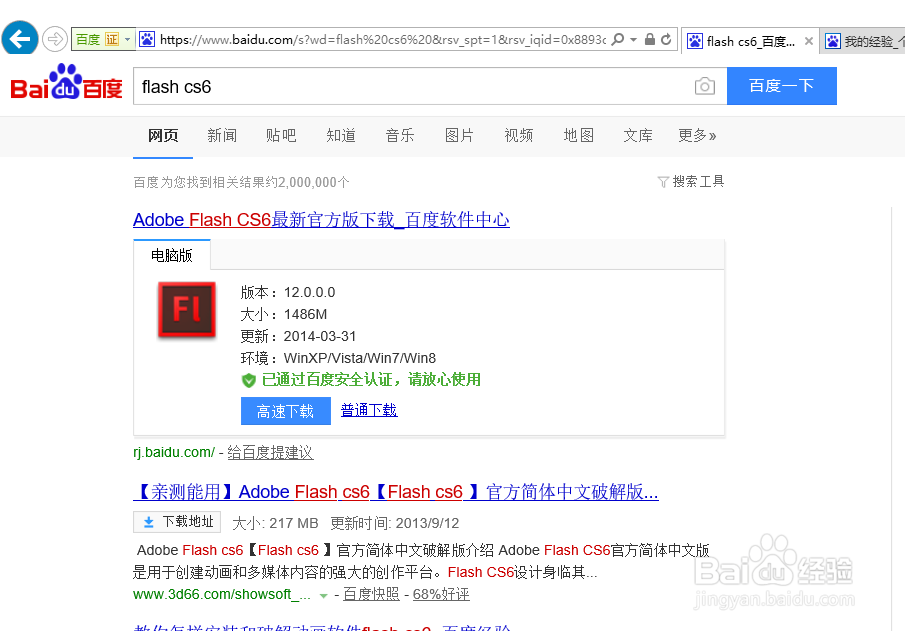Click the 已通过百度安全认证 text
This screenshot has width=905, height=631.
tap(371, 380)
